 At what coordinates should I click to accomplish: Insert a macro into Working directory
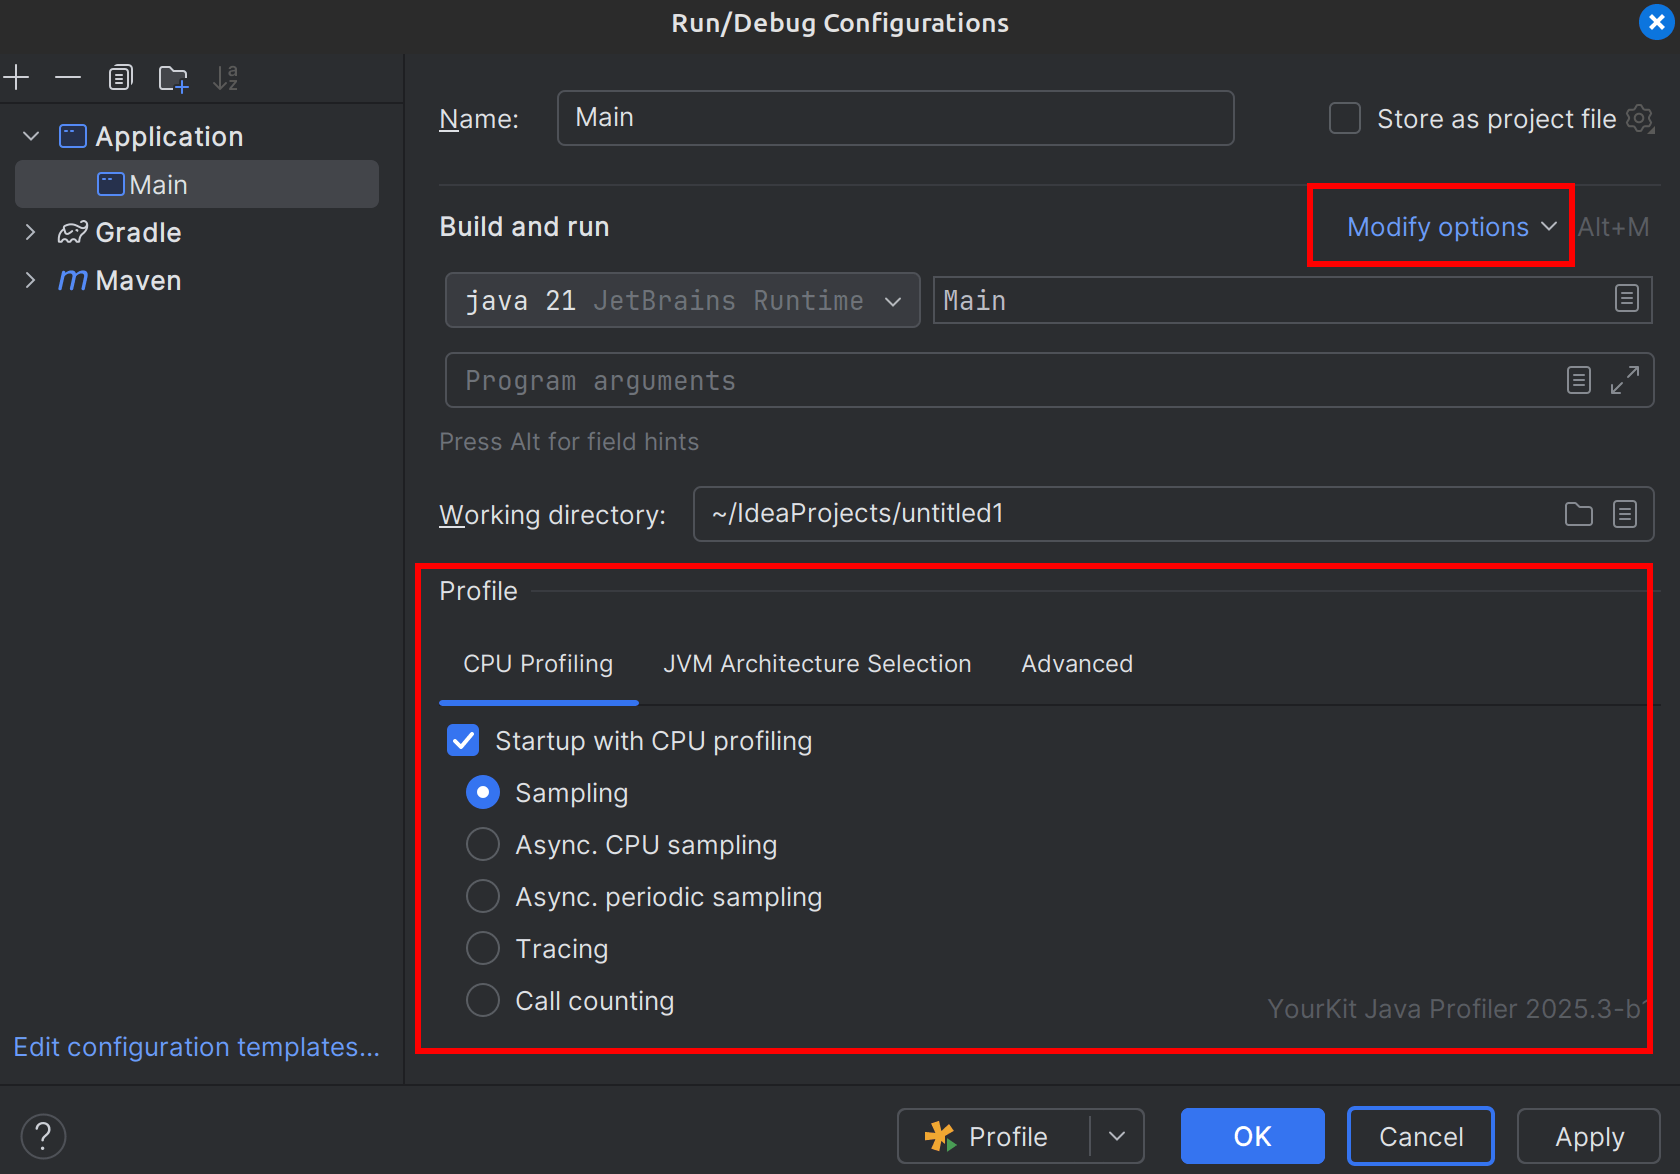click(x=1625, y=514)
